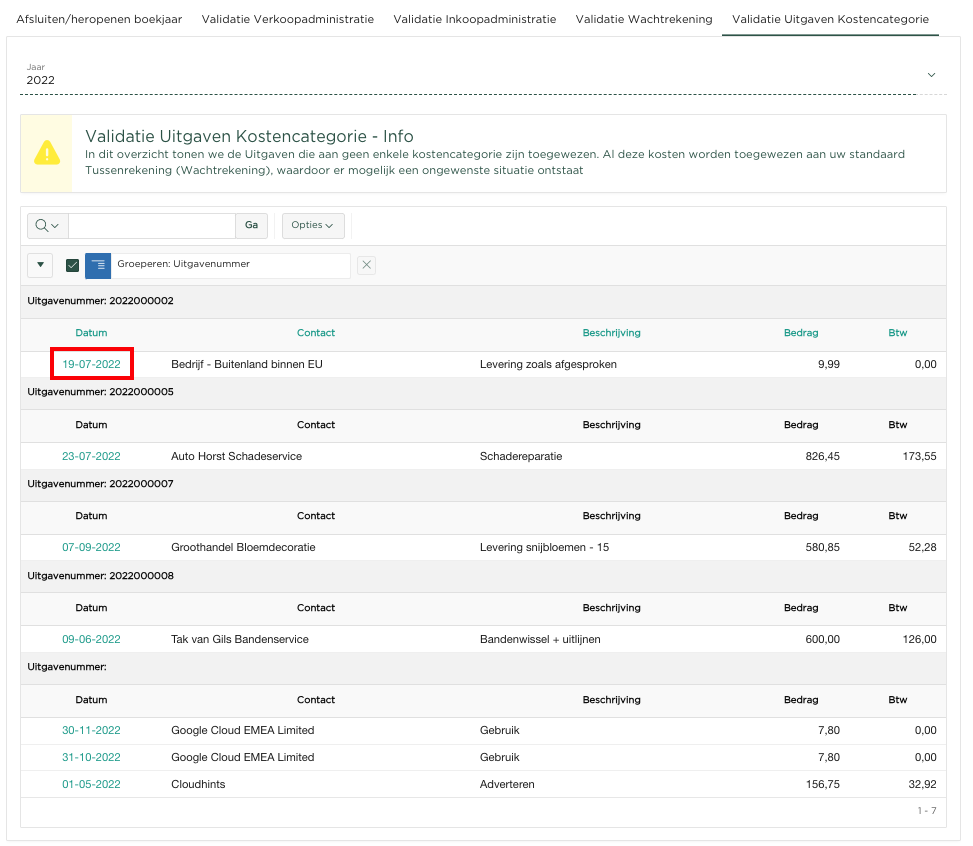Click the blue group-by control break icon
The height and width of the screenshot is (846, 973).
98,265
